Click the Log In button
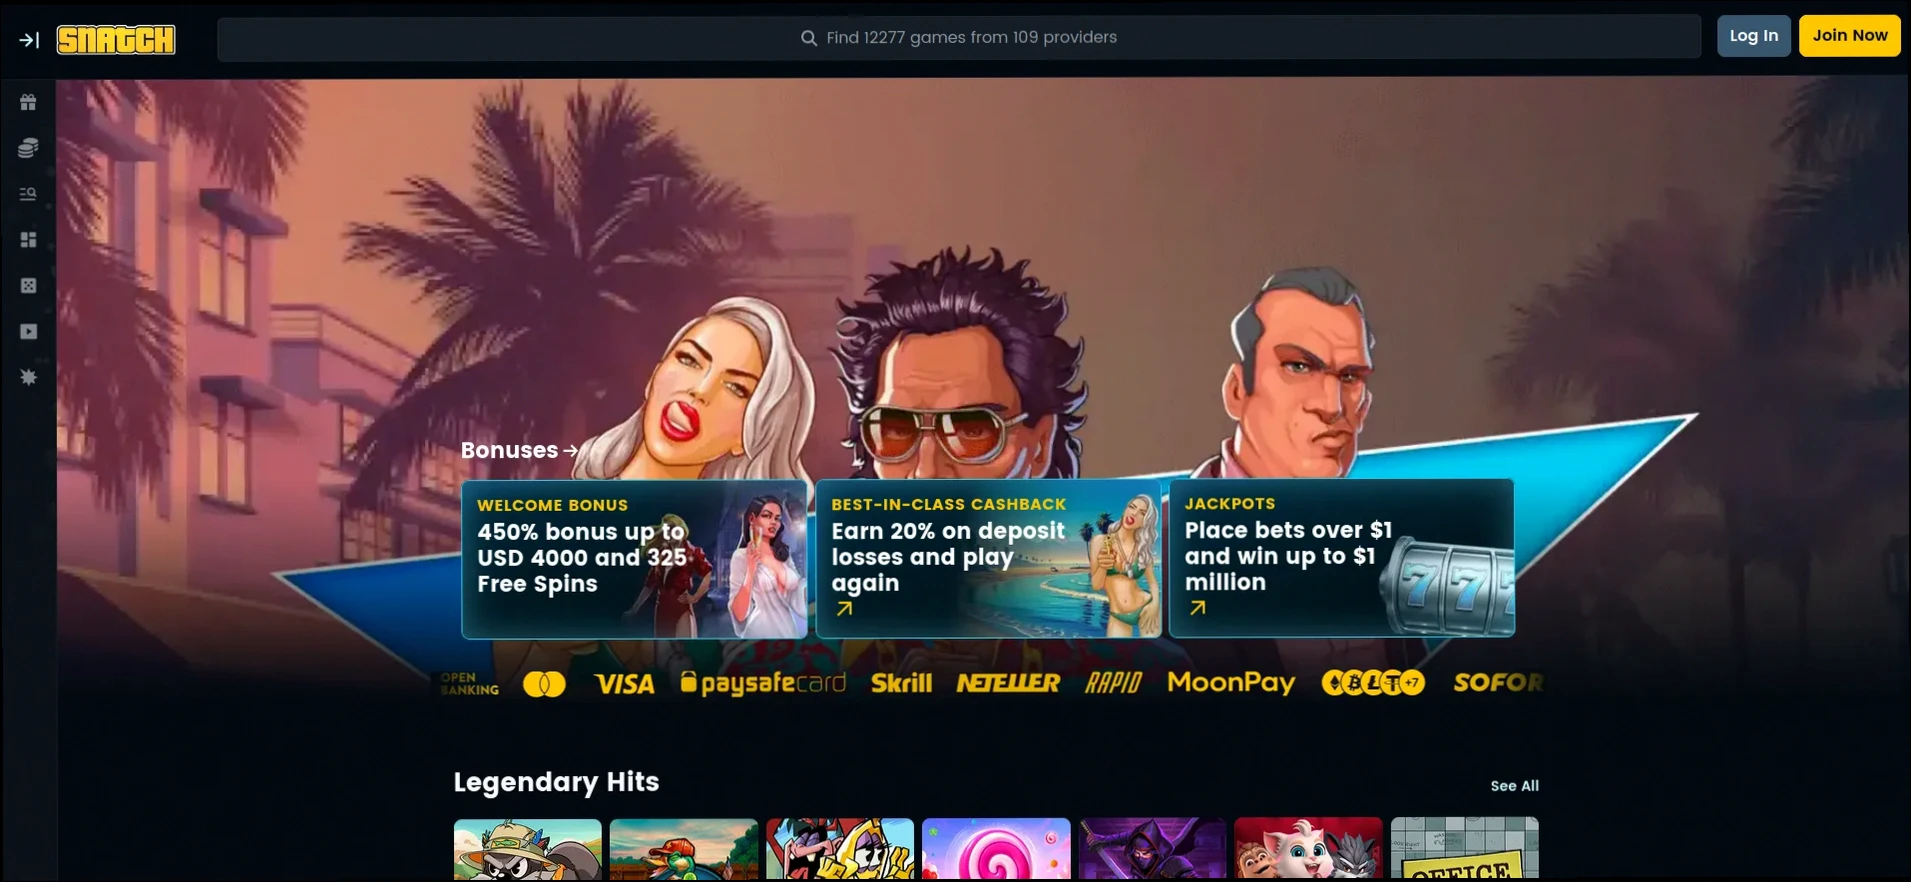1911x882 pixels. pos(1754,36)
